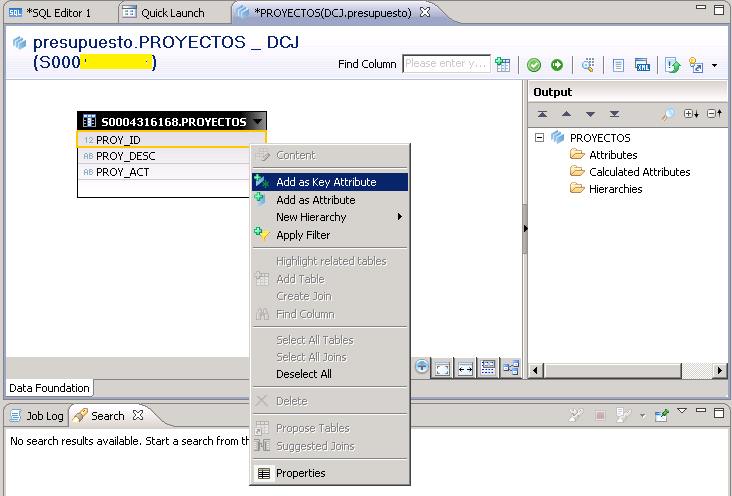Open dropdown arrow on the PROYECTOS table header
Screen dimensions: 732x496
258,122
